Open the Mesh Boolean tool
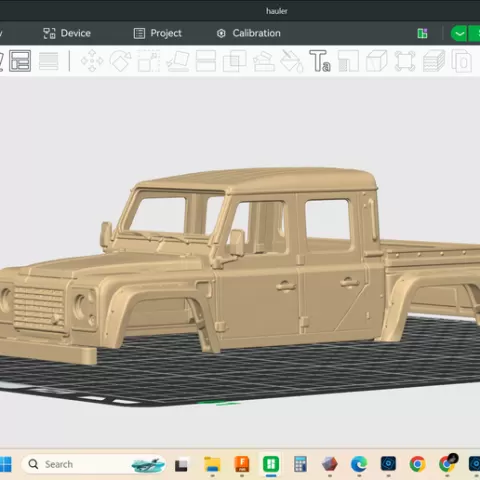This screenshot has width=480, height=480. pos(235,61)
